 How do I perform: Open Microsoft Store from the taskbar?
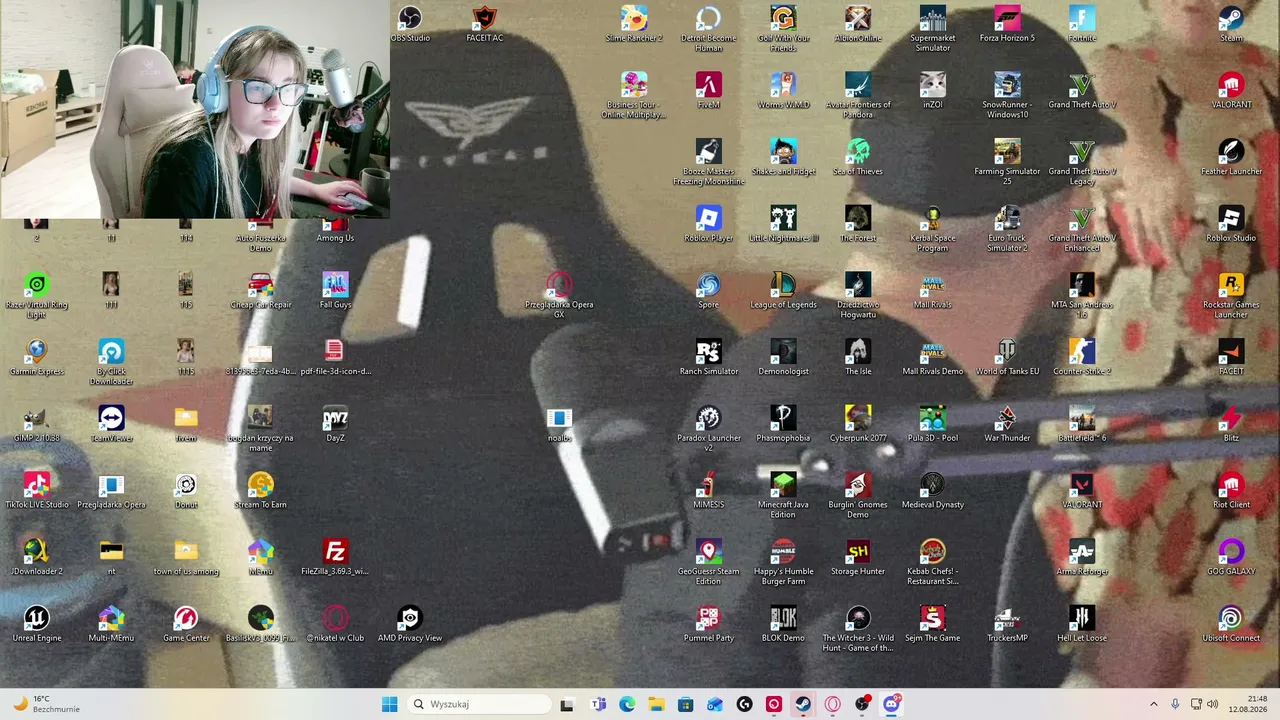[685, 704]
